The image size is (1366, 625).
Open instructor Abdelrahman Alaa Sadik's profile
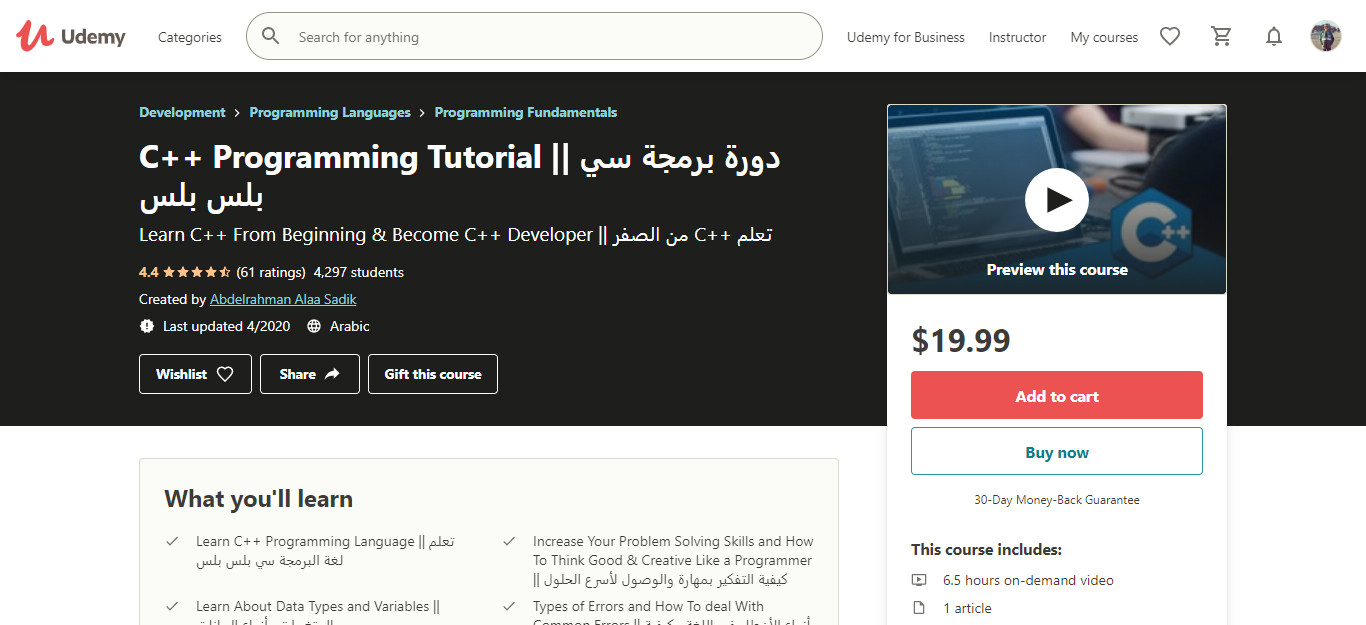[283, 299]
